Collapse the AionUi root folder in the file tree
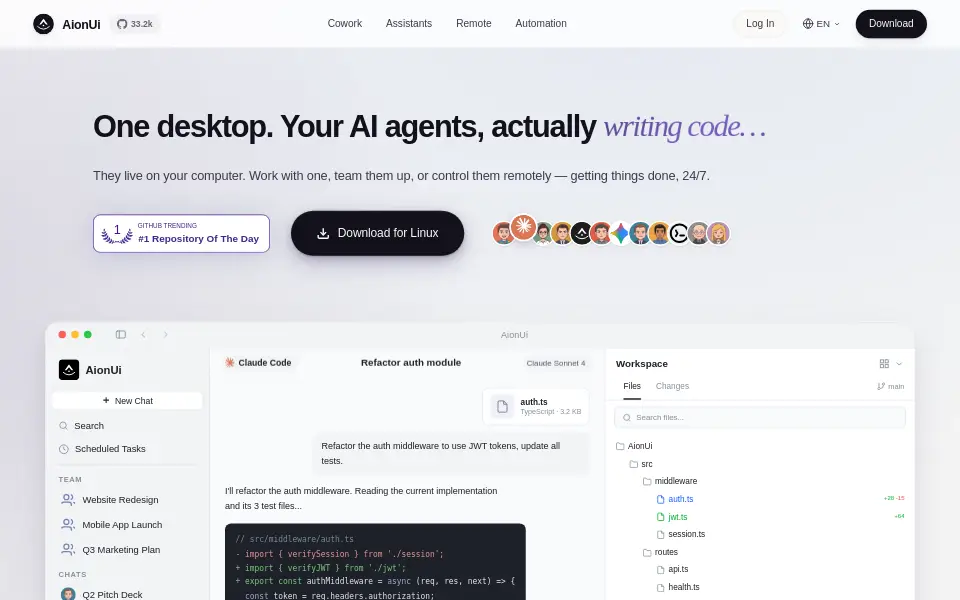This screenshot has width=960, height=600. point(634,446)
